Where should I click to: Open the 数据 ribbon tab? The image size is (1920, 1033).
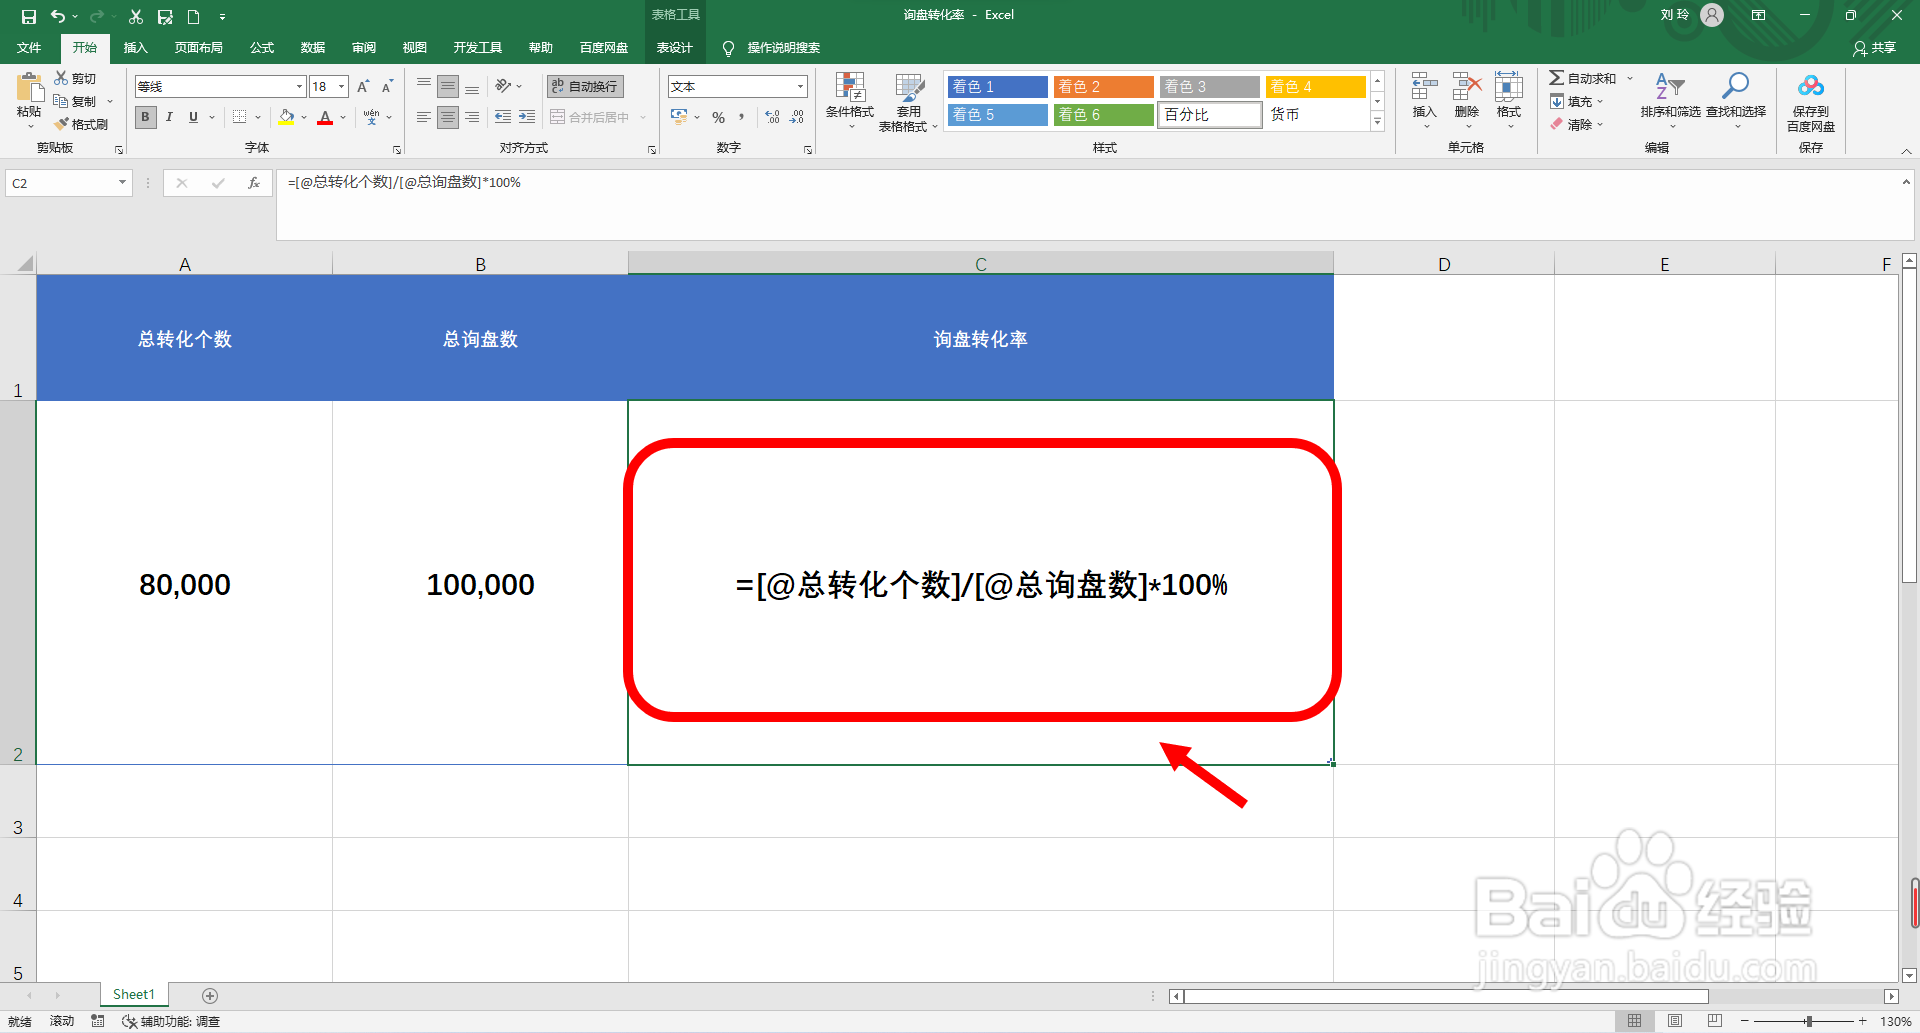pos(313,48)
